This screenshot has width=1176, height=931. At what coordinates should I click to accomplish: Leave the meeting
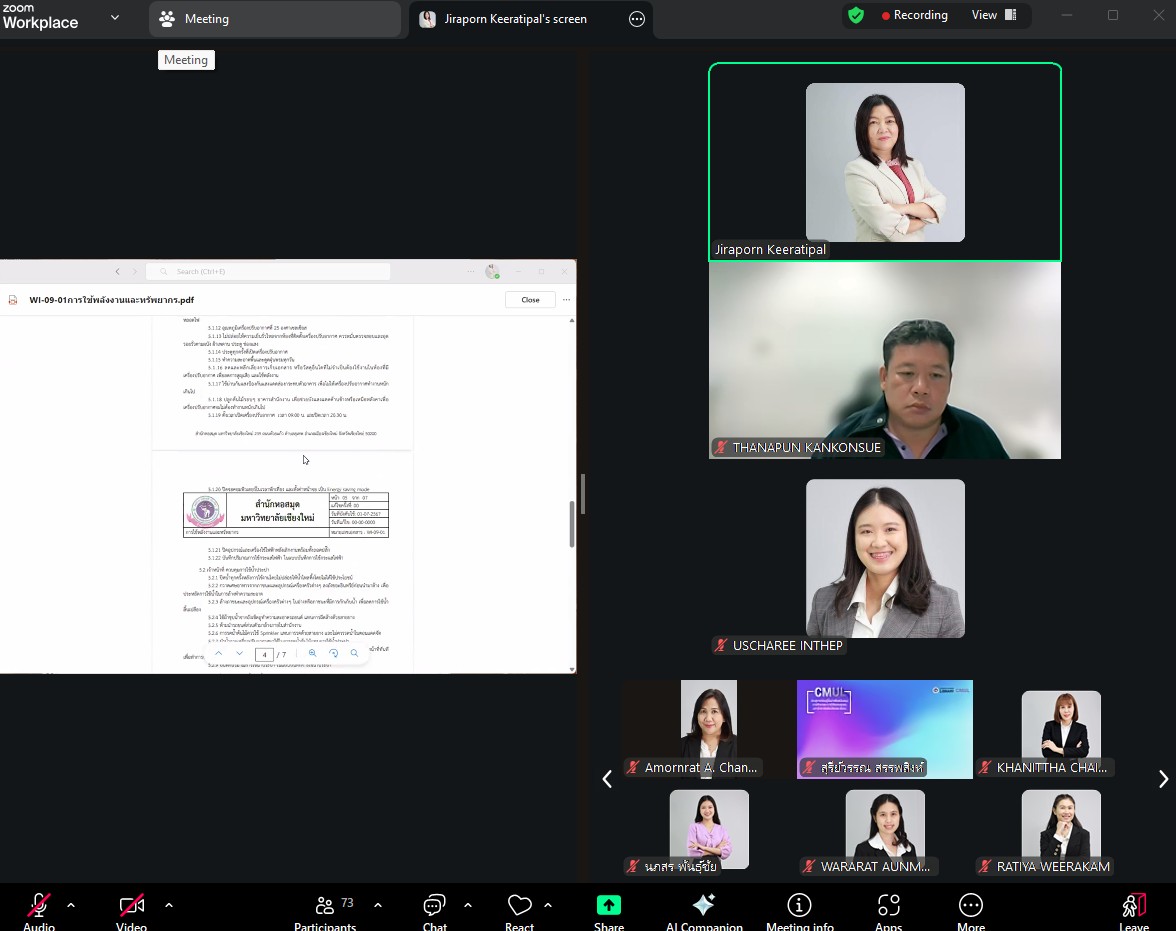click(1133, 910)
